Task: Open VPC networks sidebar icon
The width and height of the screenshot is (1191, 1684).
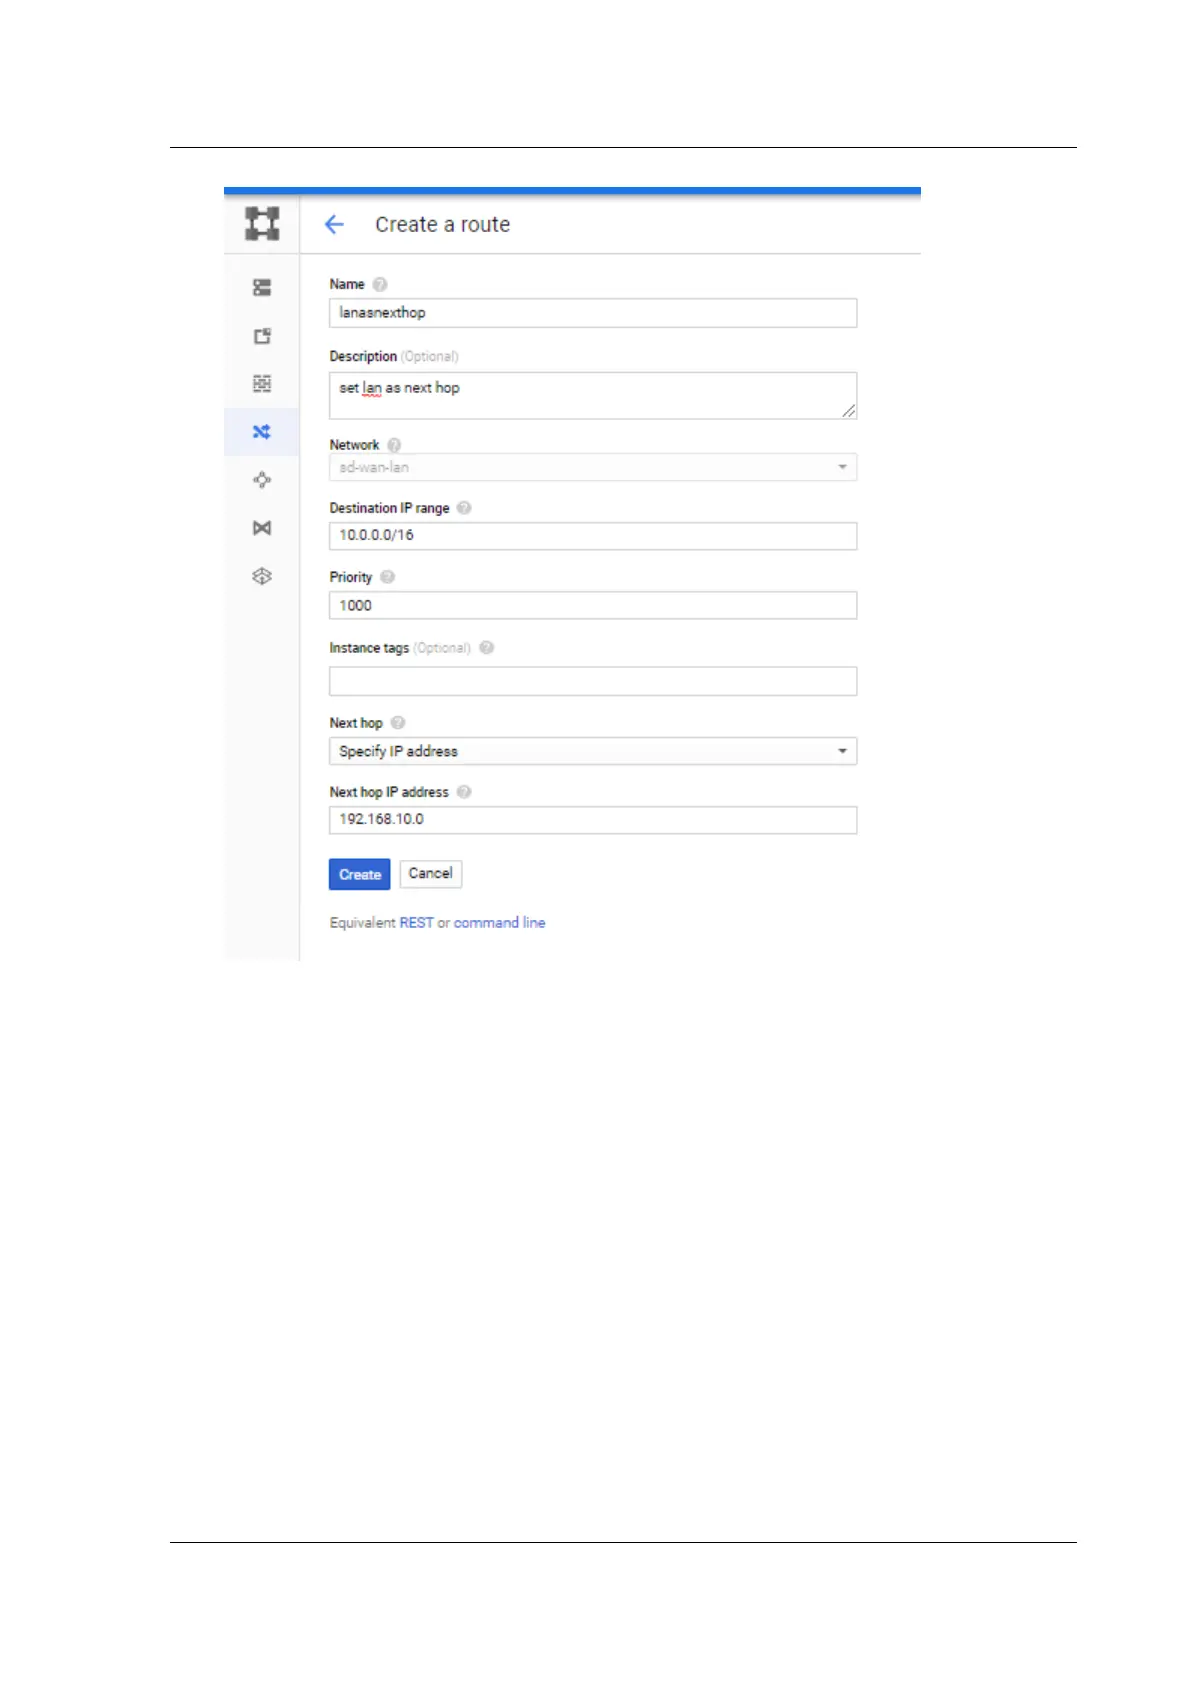Action: click(x=262, y=288)
